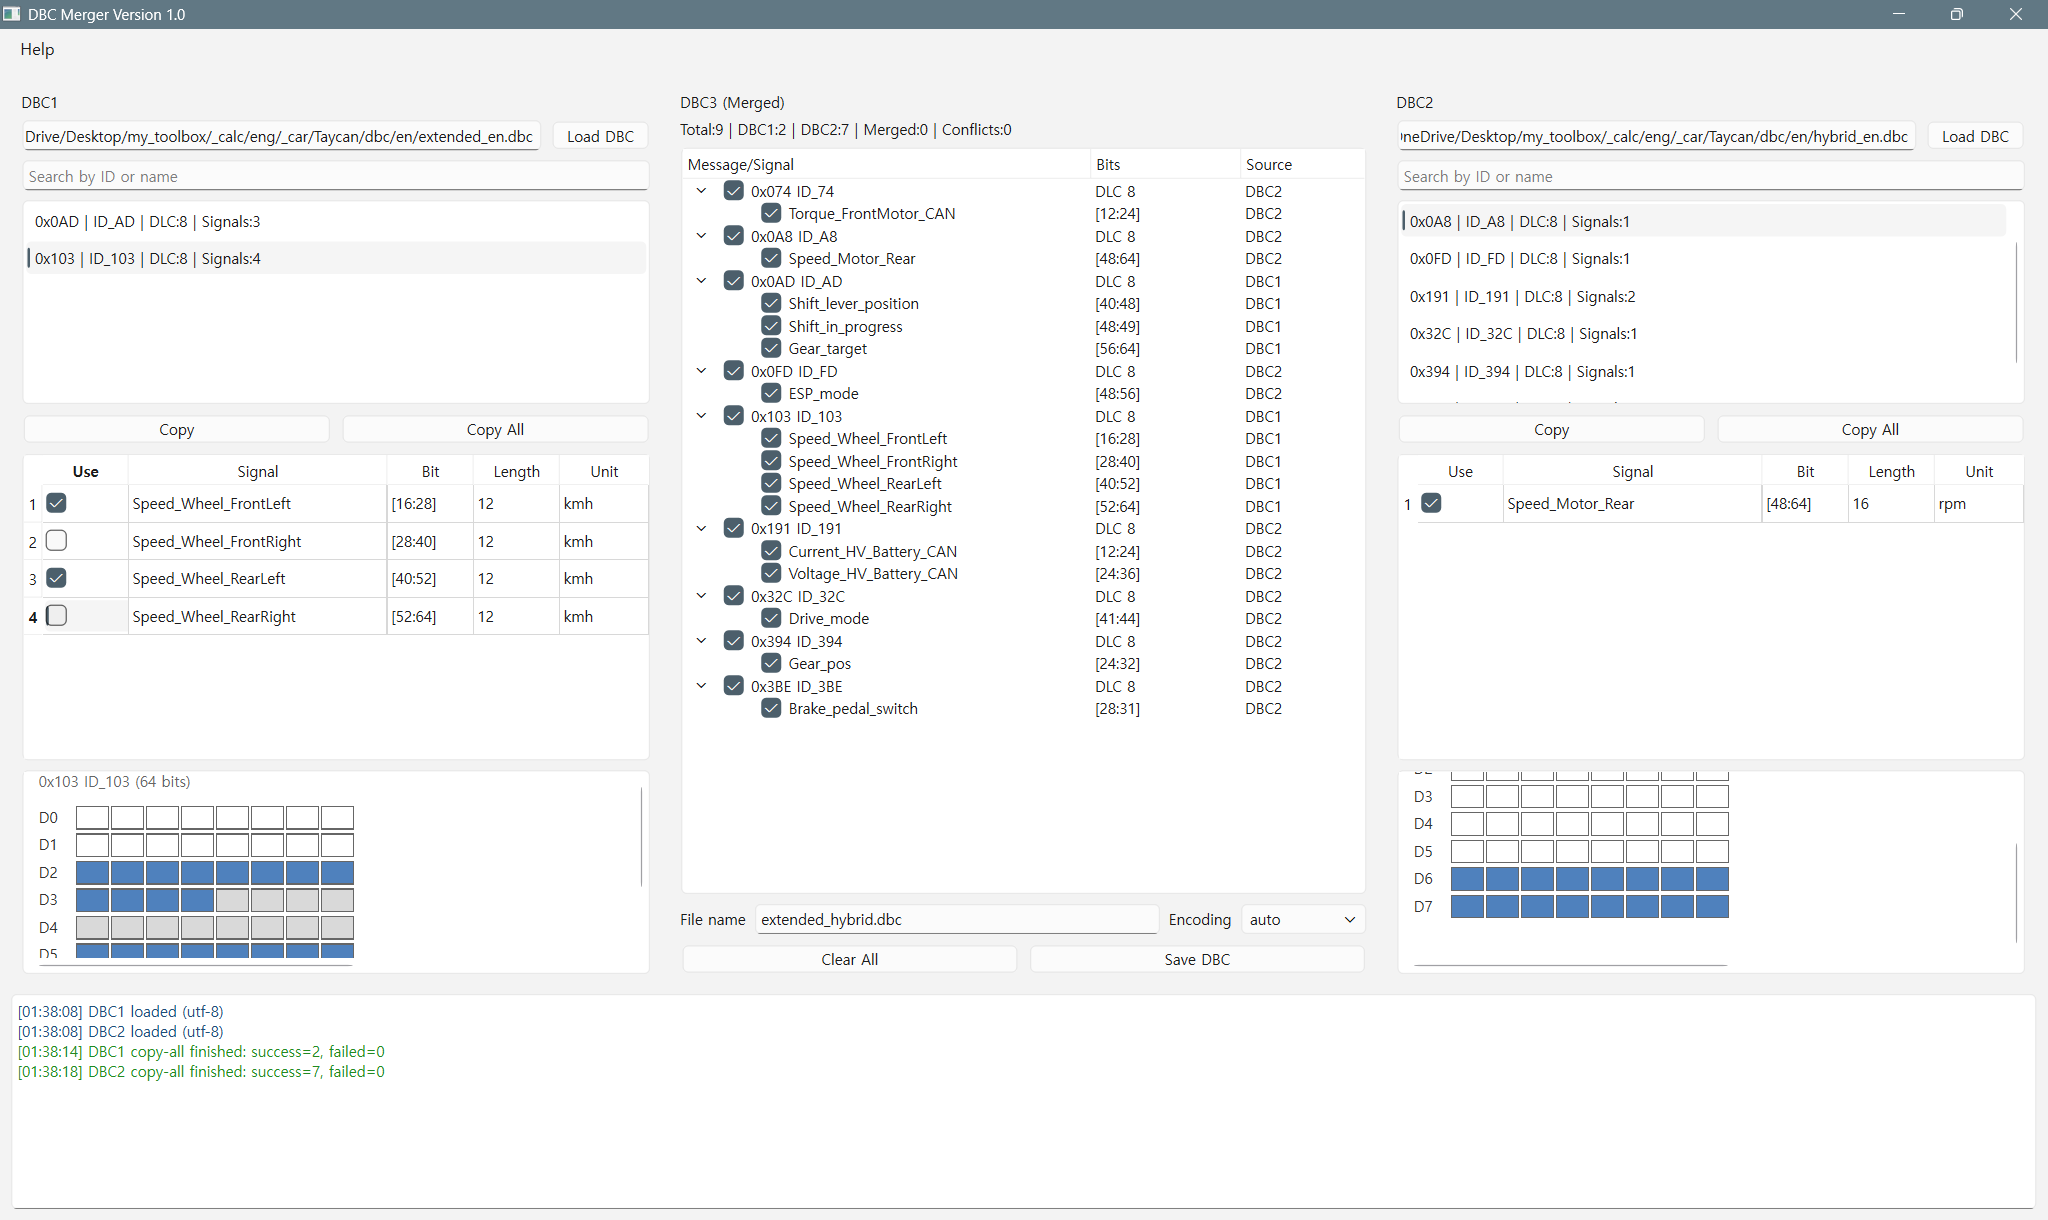Uncheck Speed_Motor_Rear in DBC2 signal table
2048x1220 pixels.
click(1431, 503)
